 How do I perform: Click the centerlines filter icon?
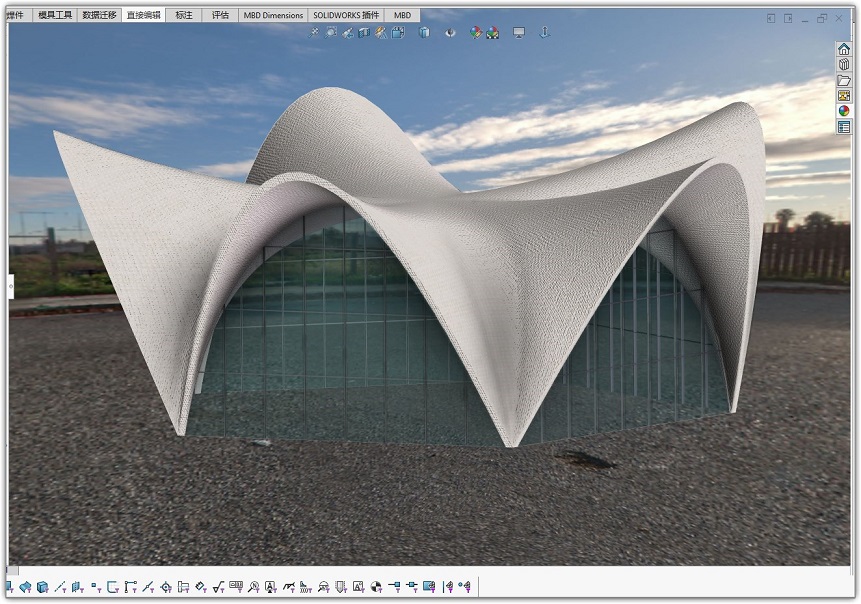(x=183, y=588)
